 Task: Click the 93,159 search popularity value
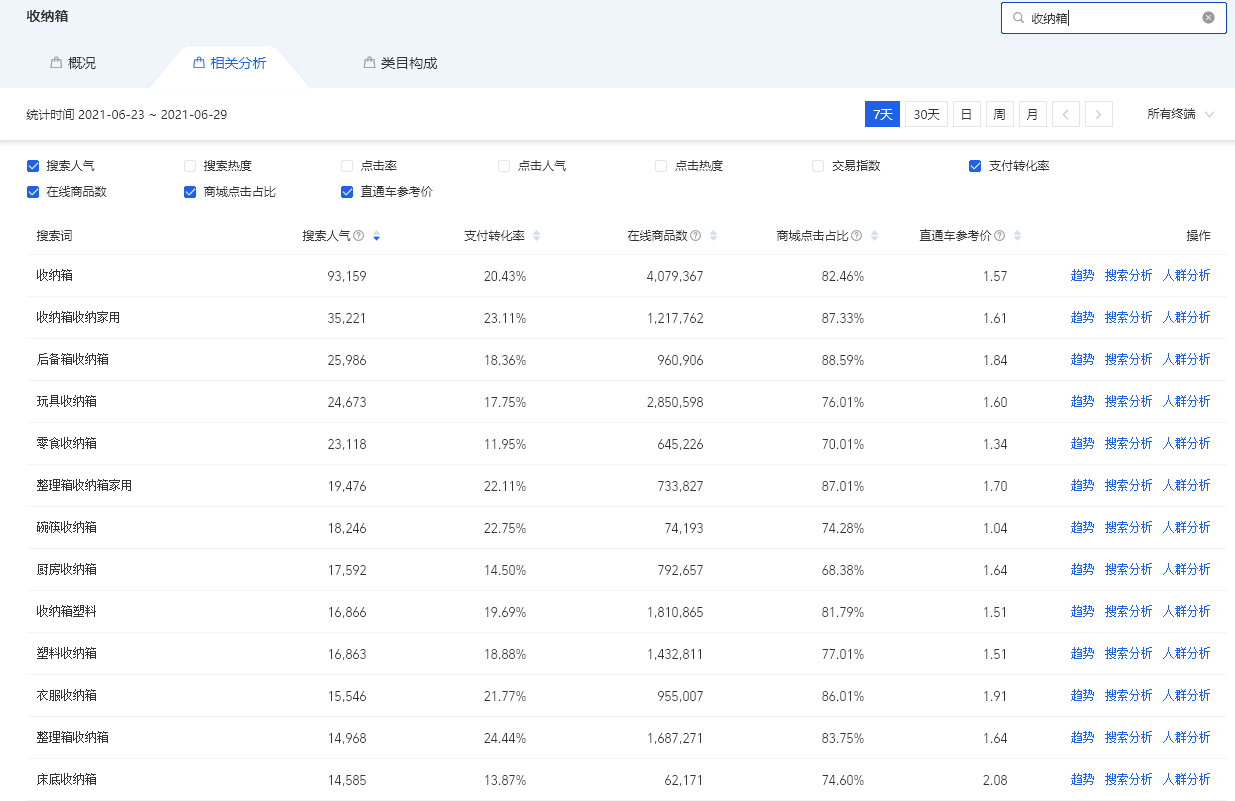pos(347,276)
